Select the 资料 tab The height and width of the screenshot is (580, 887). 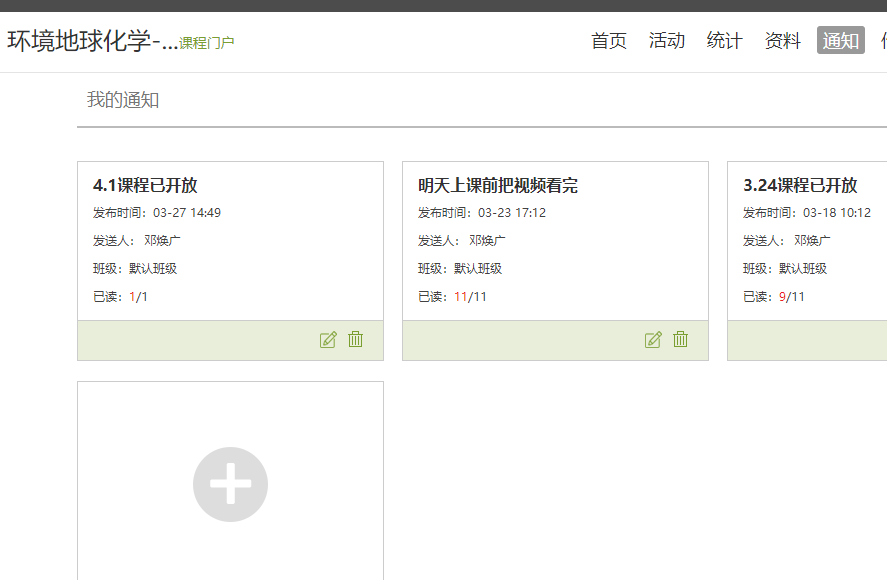[782, 41]
